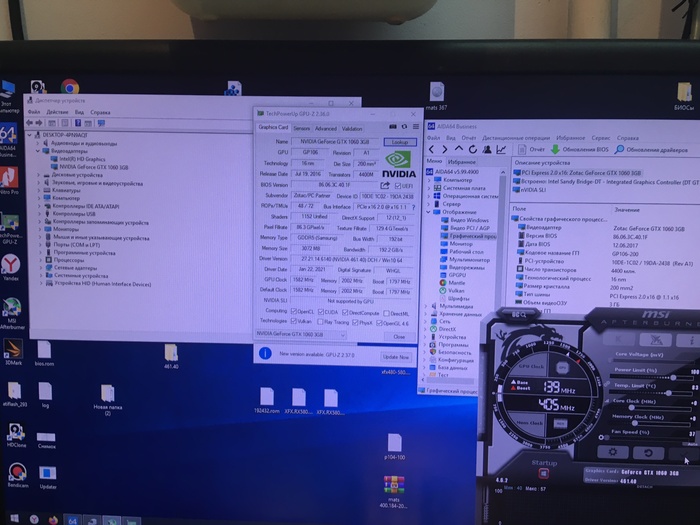
Task: Open Сервис menu in AIDA64
Action: 600,138
